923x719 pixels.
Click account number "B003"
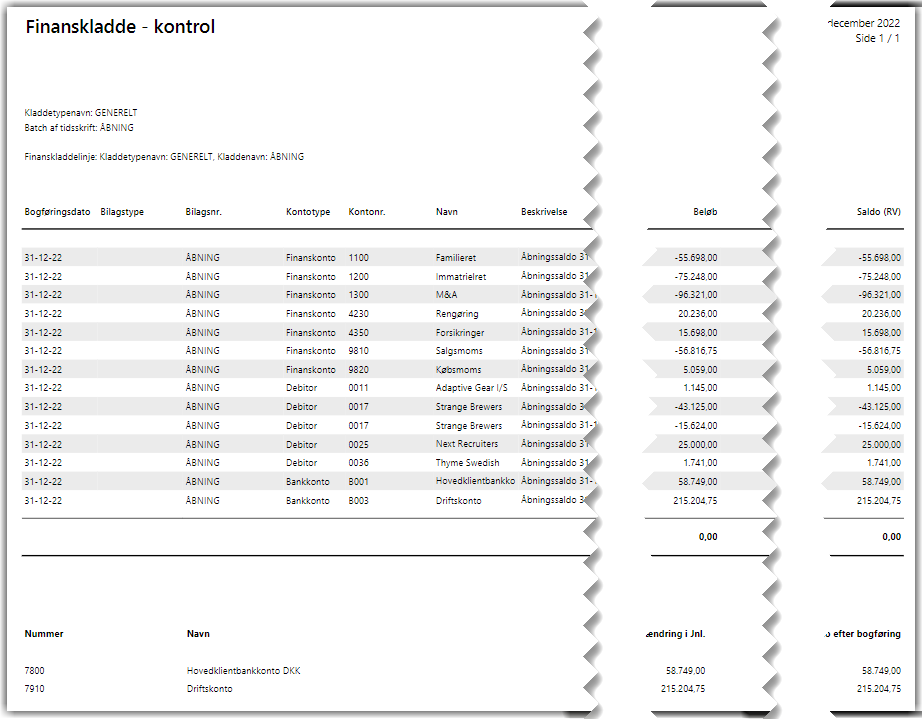point(358,501)
